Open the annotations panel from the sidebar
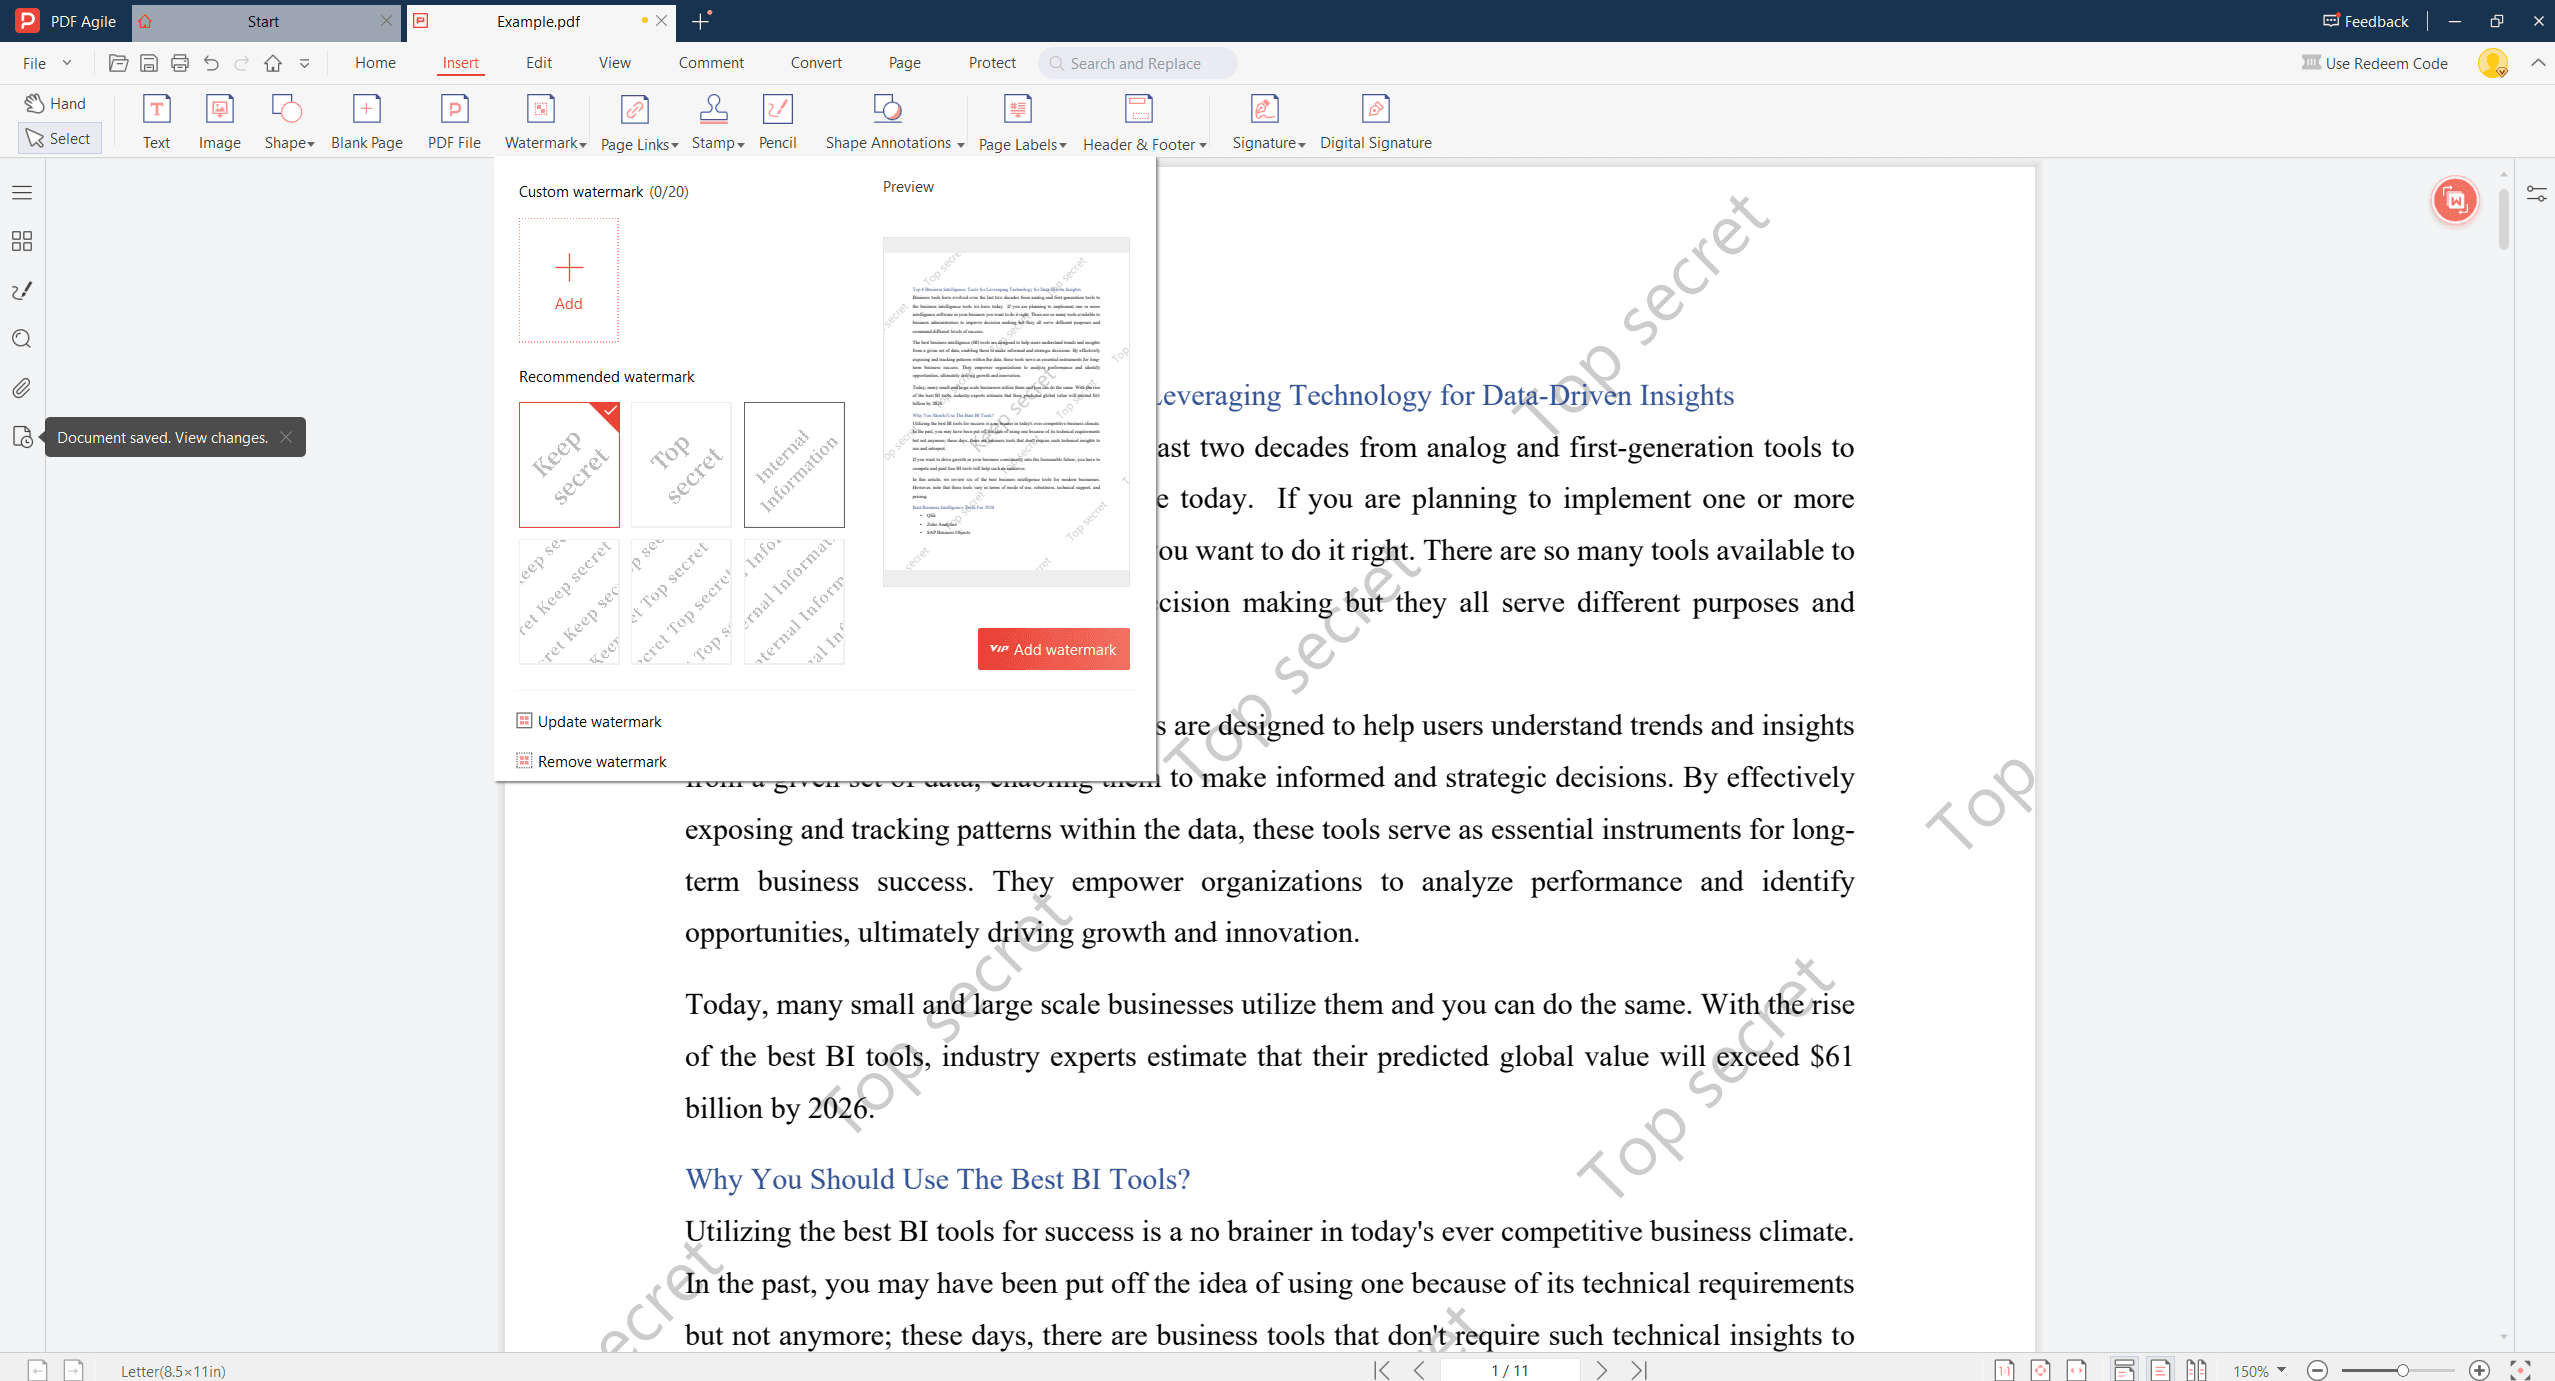 pos(22,290)
